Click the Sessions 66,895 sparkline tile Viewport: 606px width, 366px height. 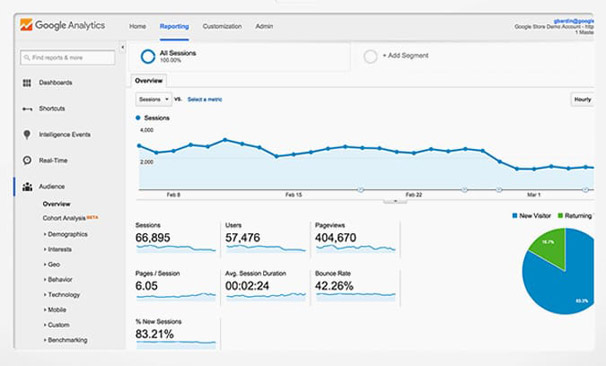[x=176, y=238]
